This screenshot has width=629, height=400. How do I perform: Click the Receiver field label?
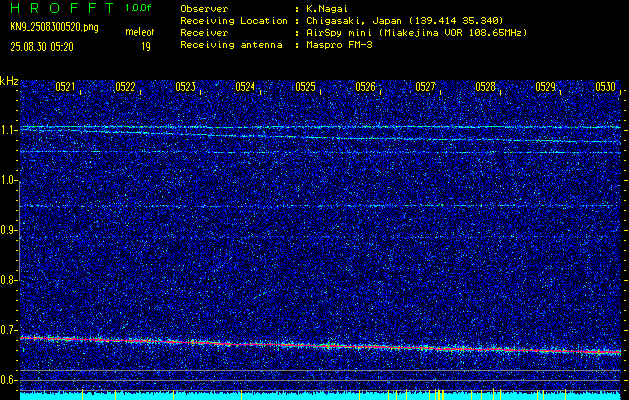204,33
